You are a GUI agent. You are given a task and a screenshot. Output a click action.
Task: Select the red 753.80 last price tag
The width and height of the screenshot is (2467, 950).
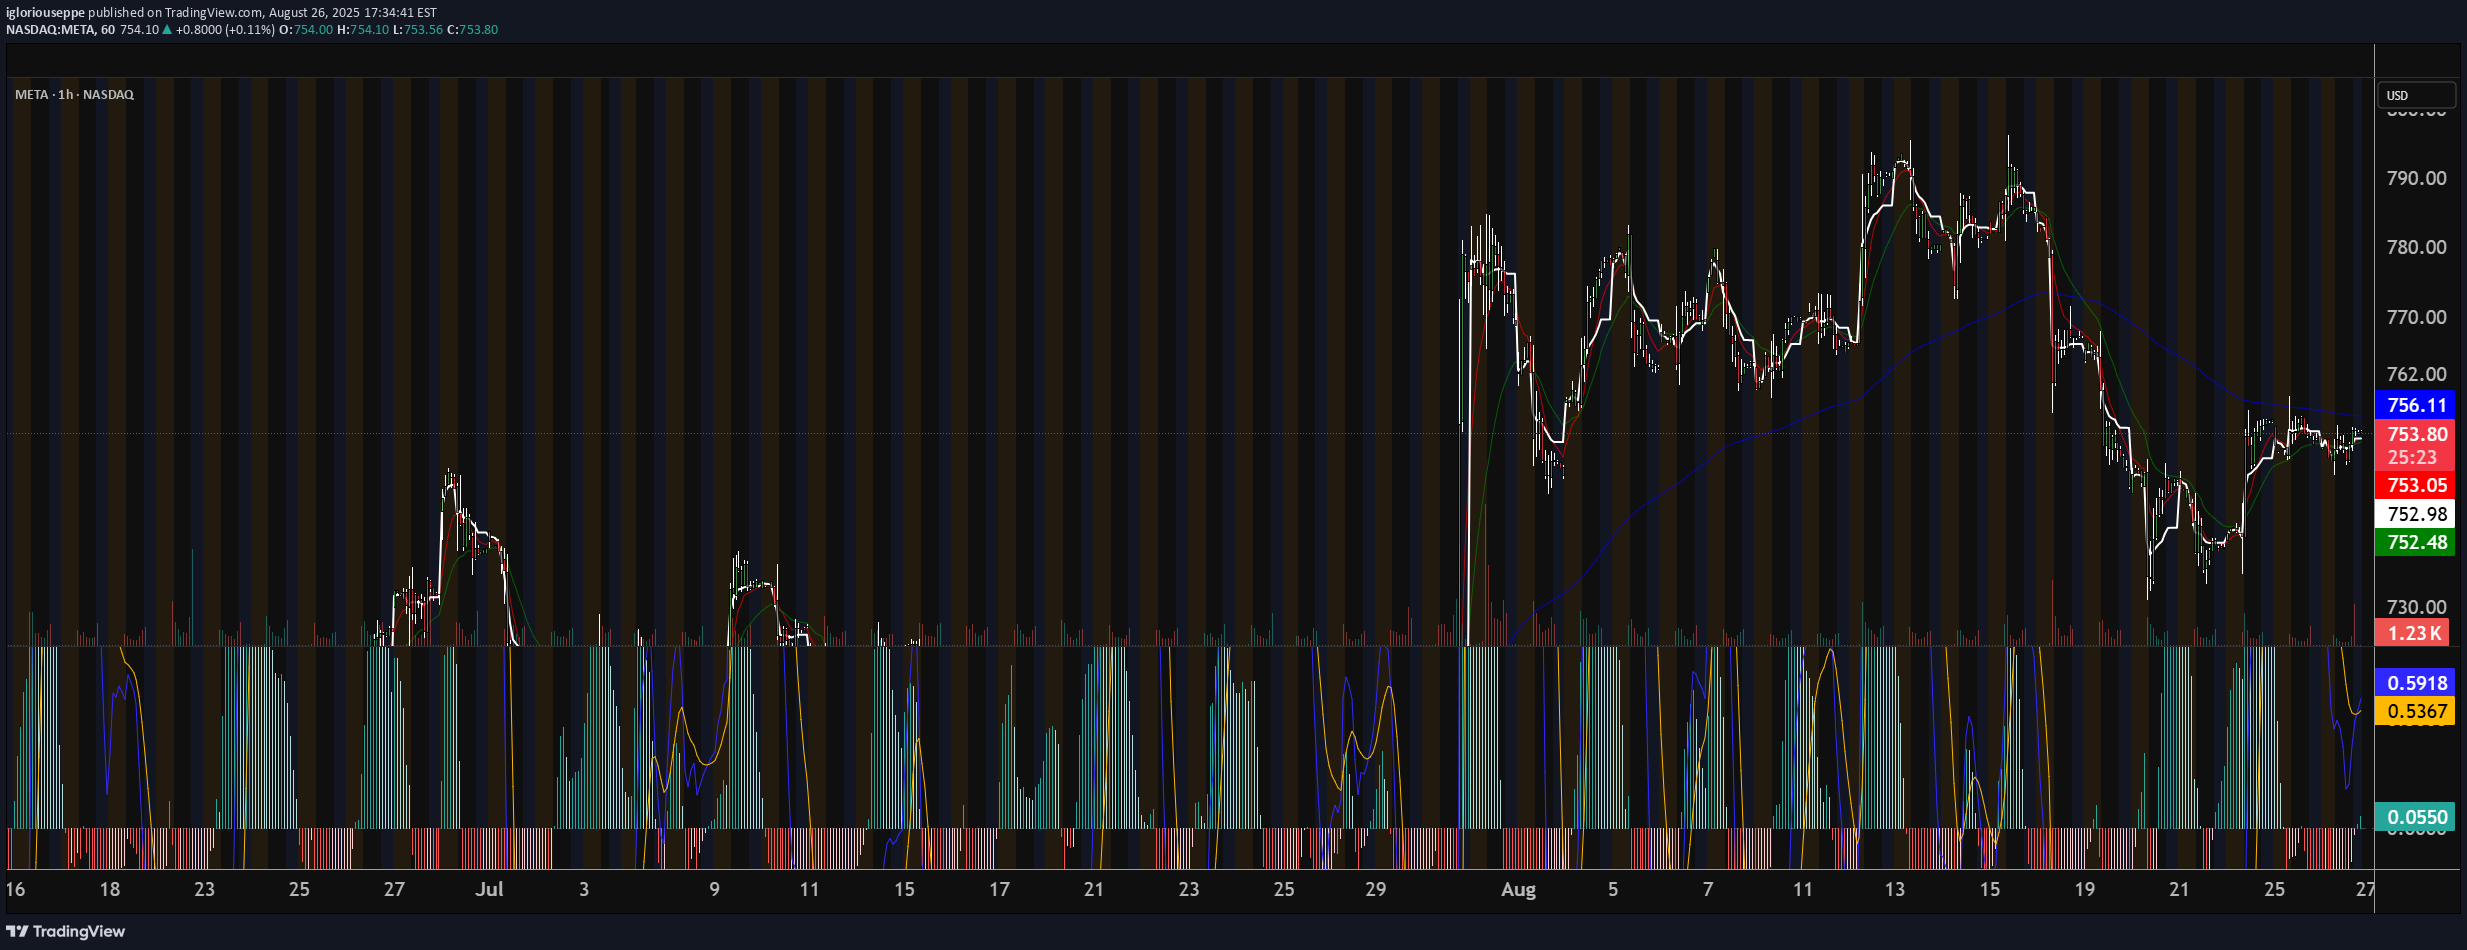pos(2415,434)
